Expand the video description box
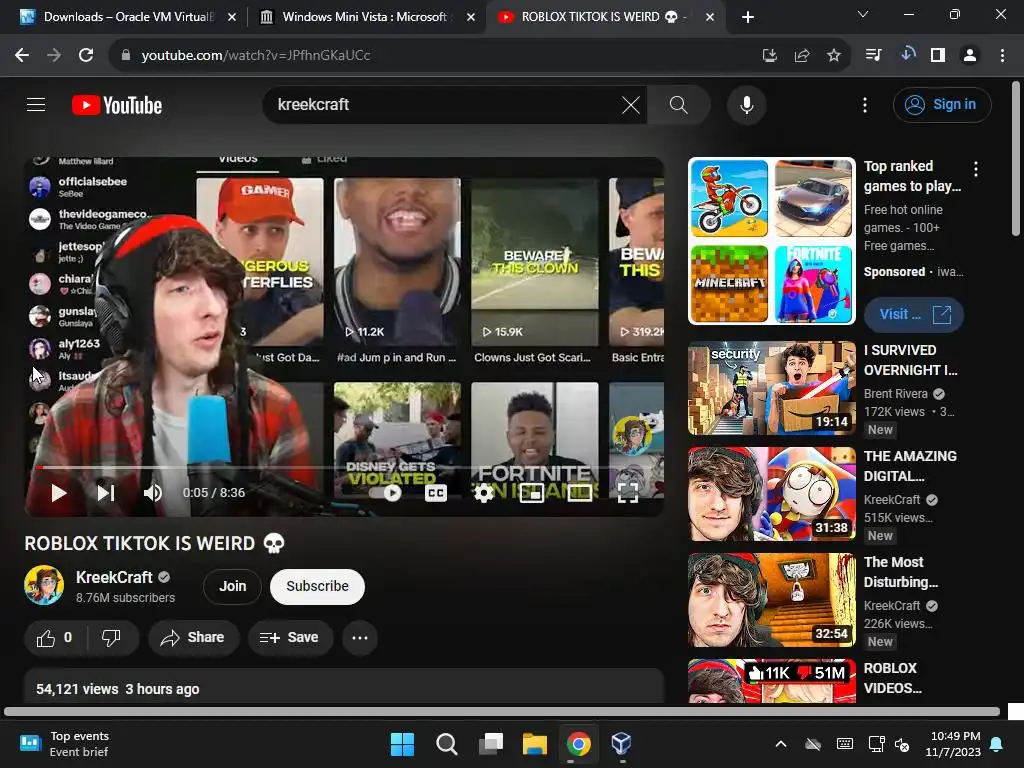1024x768 pixels. (x=344, y=686)
